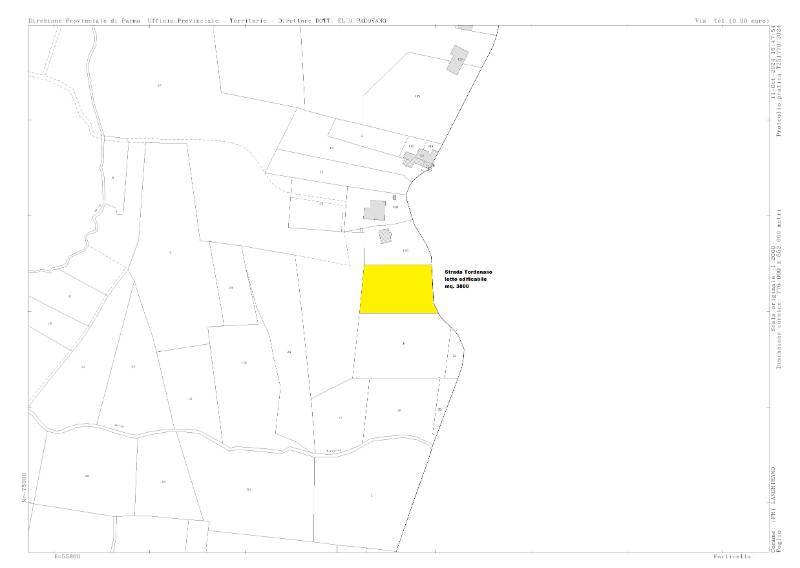Select the 'lotto edificabile' annotation line
The height and width of the screenshot is (568, 800).
click(x=465, y=280)
